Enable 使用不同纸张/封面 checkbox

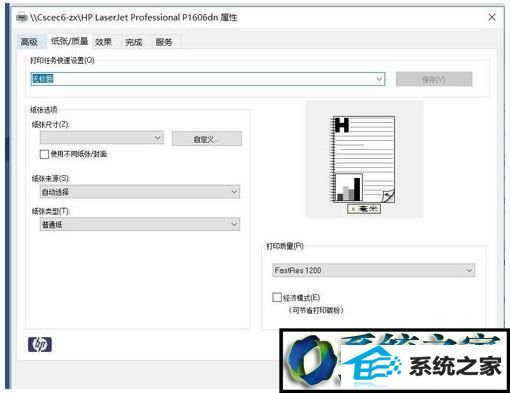point(44,154)
